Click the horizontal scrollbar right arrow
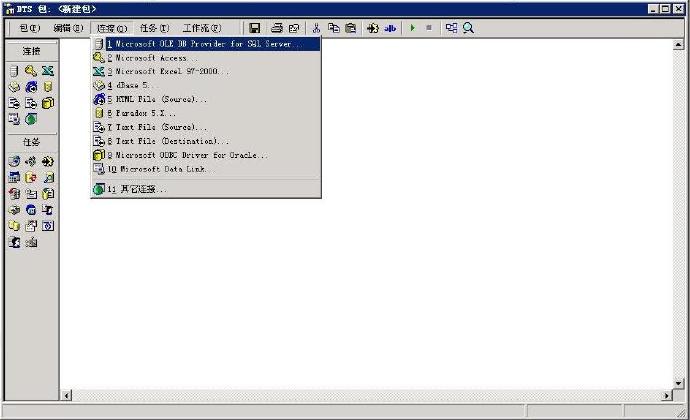 [667, 395]
